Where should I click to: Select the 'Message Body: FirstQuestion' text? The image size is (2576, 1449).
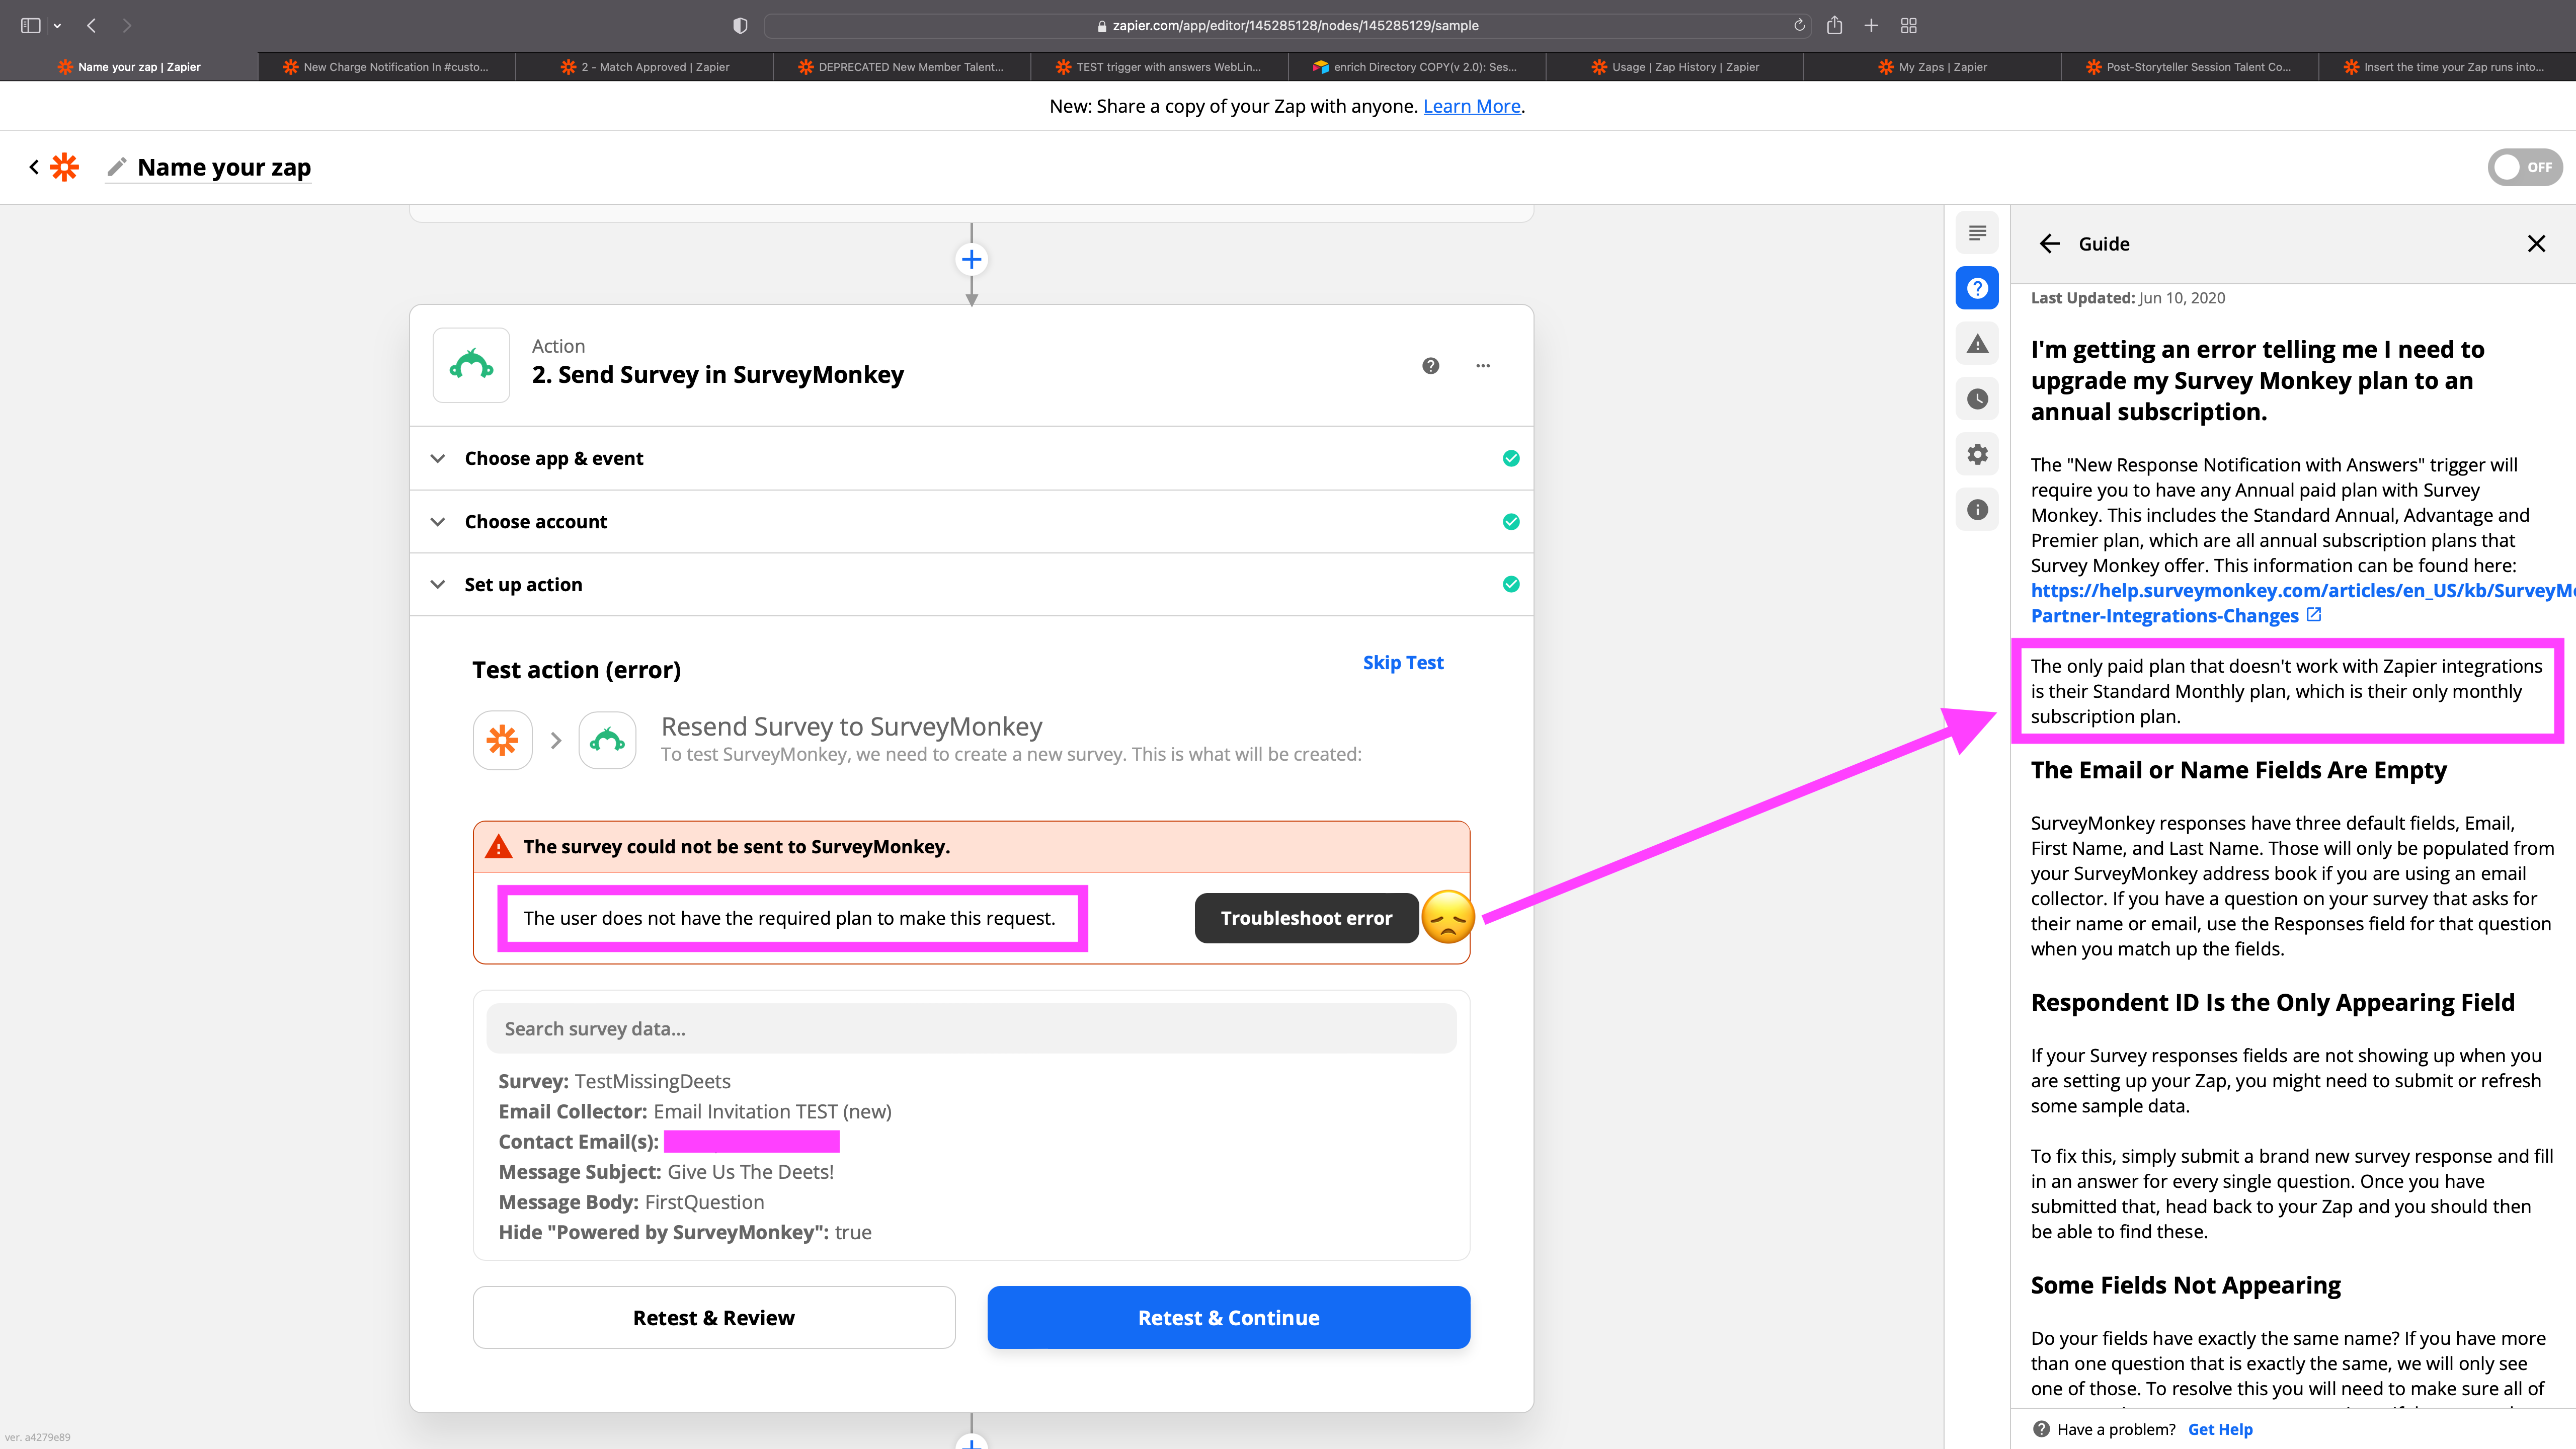coord(631,1202)
